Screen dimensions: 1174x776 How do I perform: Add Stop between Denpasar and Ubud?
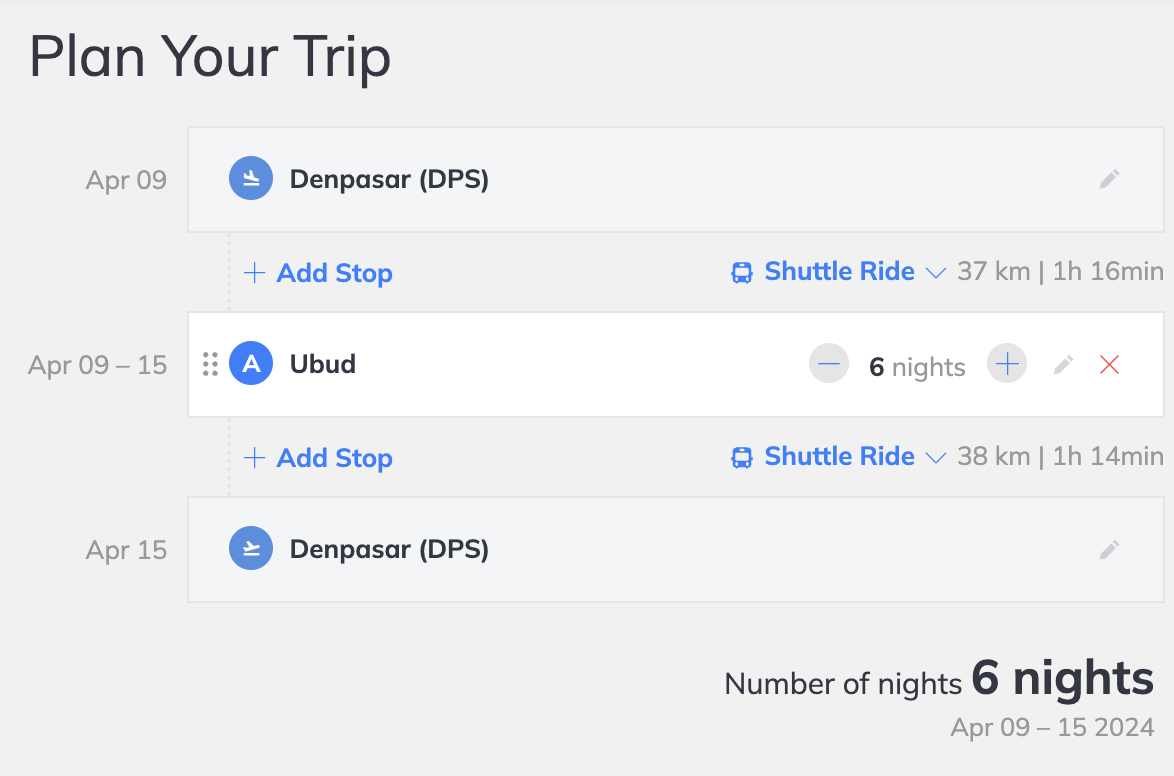click(x=318, y=273)
